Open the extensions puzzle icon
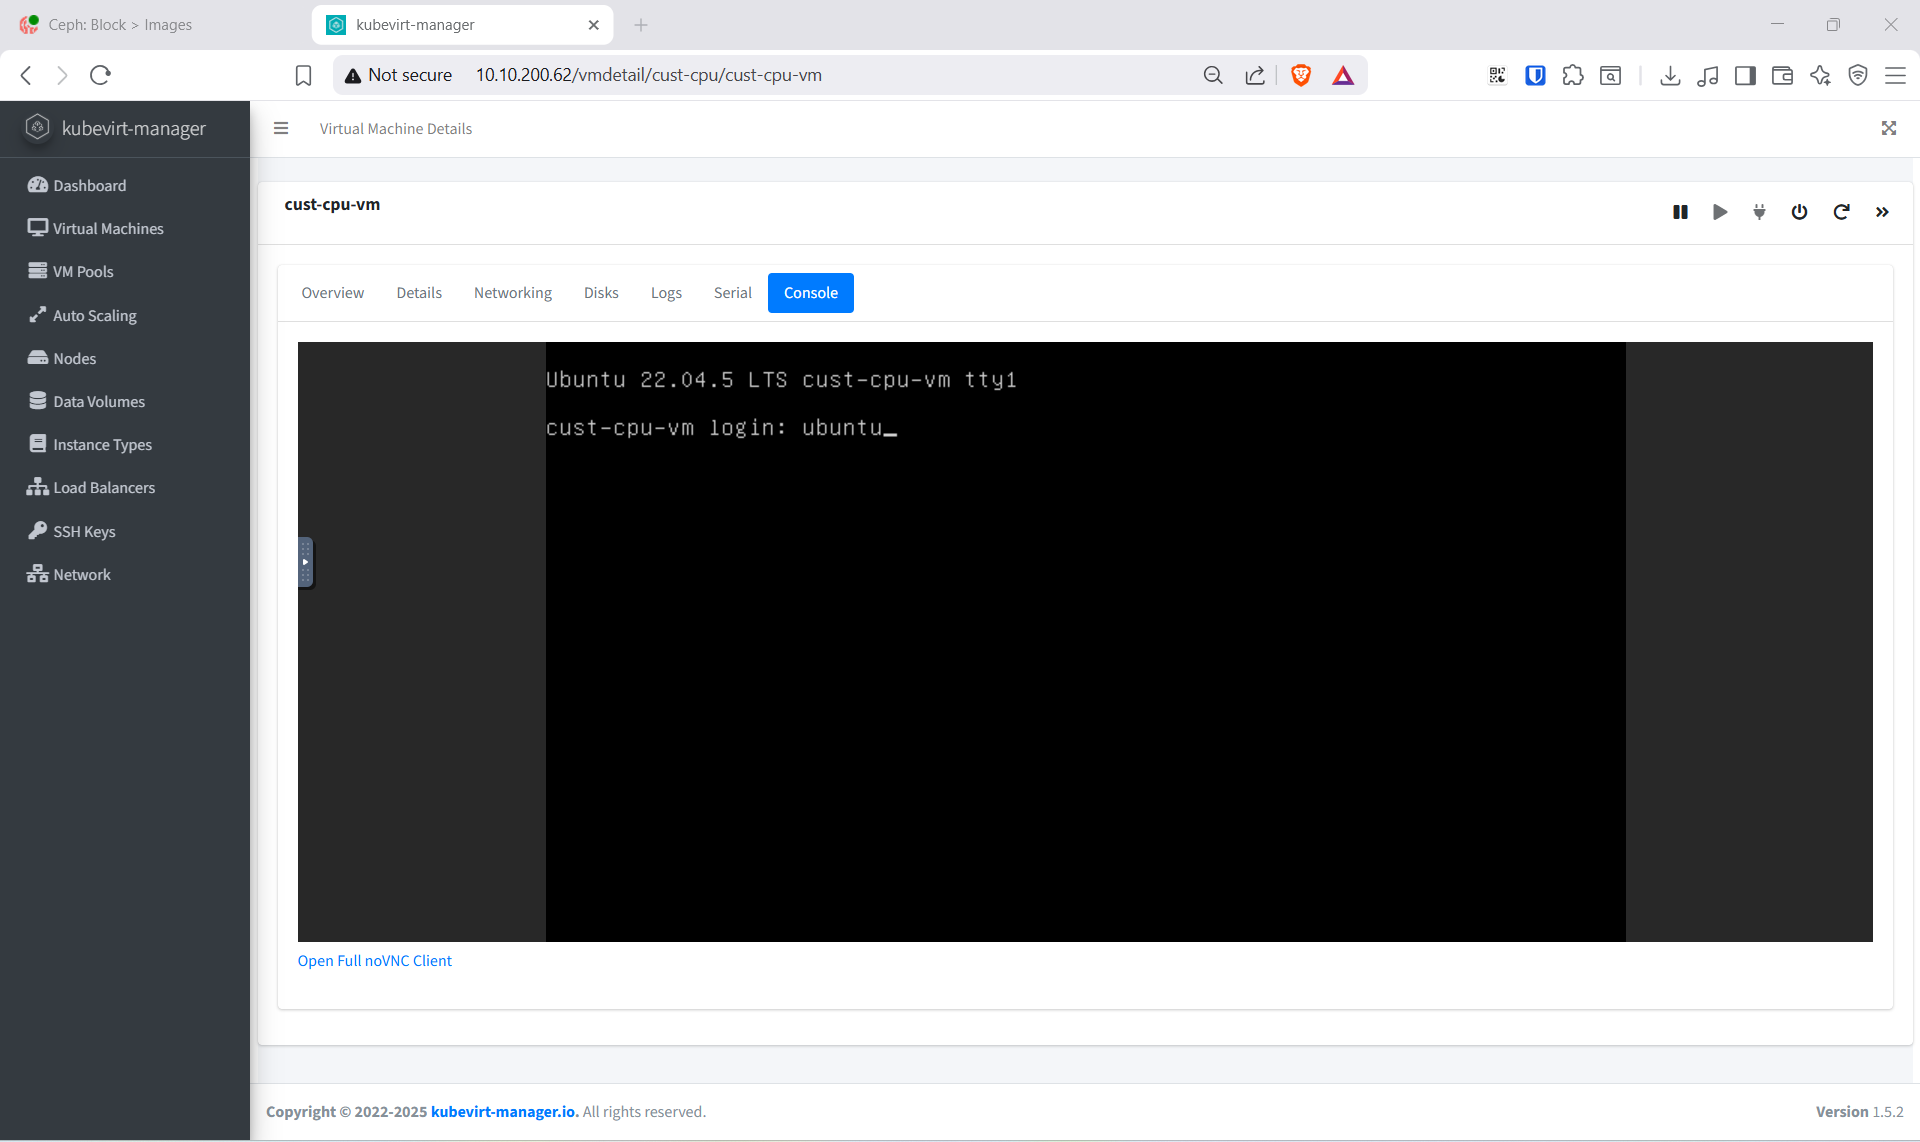 [x=1573, y=75]
